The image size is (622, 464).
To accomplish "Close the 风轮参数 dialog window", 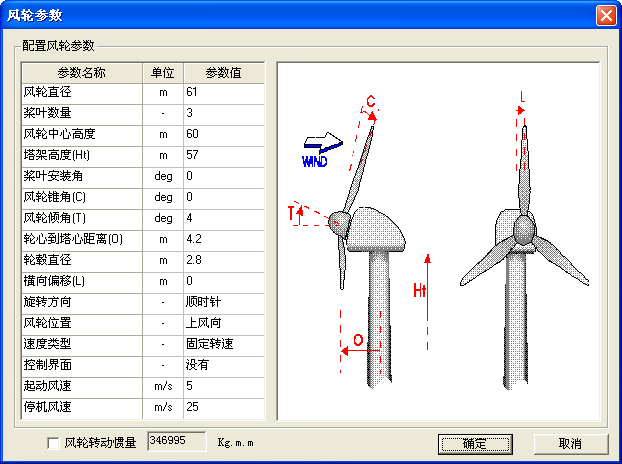I will coord(605,16).
